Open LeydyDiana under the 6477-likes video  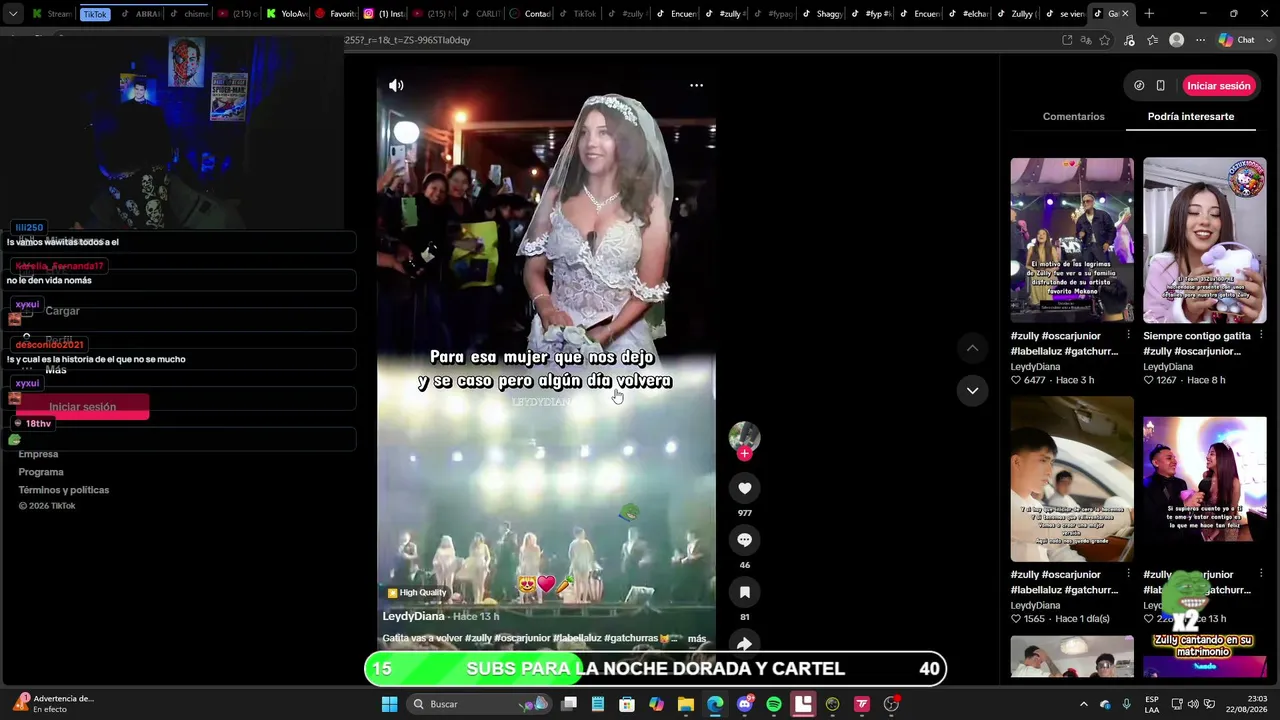tap(1035, 367)
